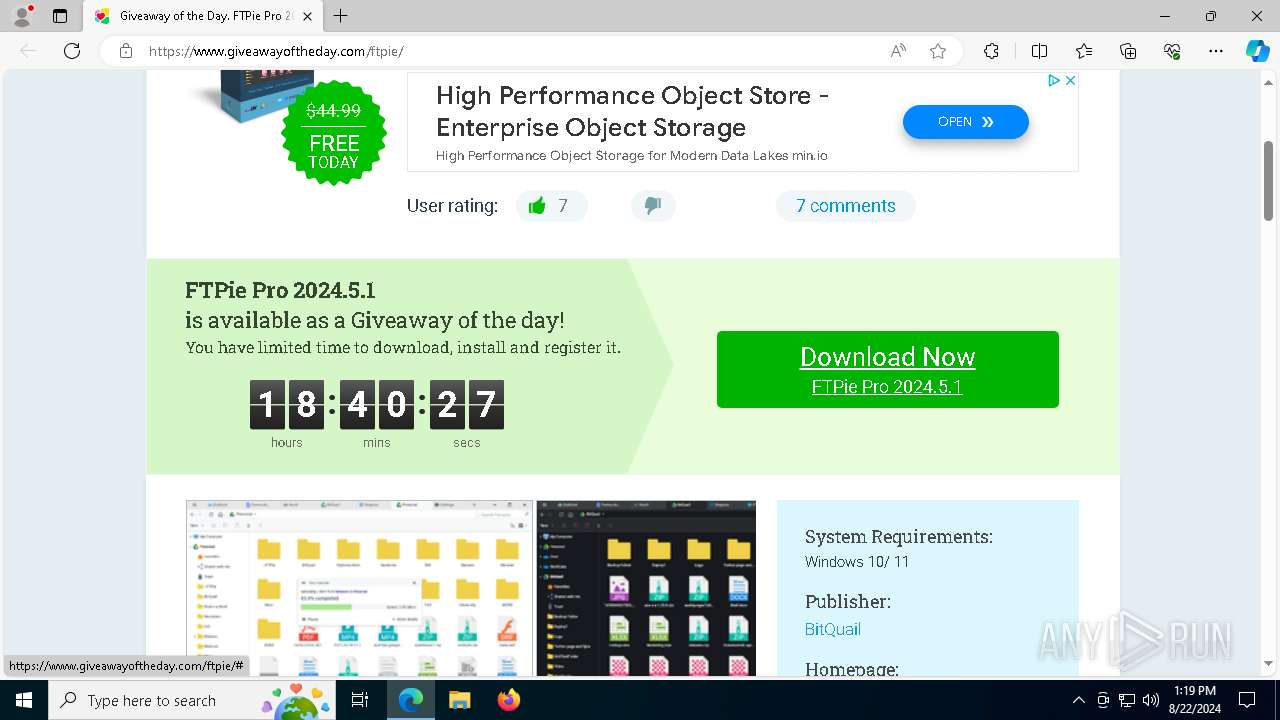Open File Explorer from taskbar
Image resolution: width=1280 pixels, height=720 pixels.
click(x=459, y=700)
